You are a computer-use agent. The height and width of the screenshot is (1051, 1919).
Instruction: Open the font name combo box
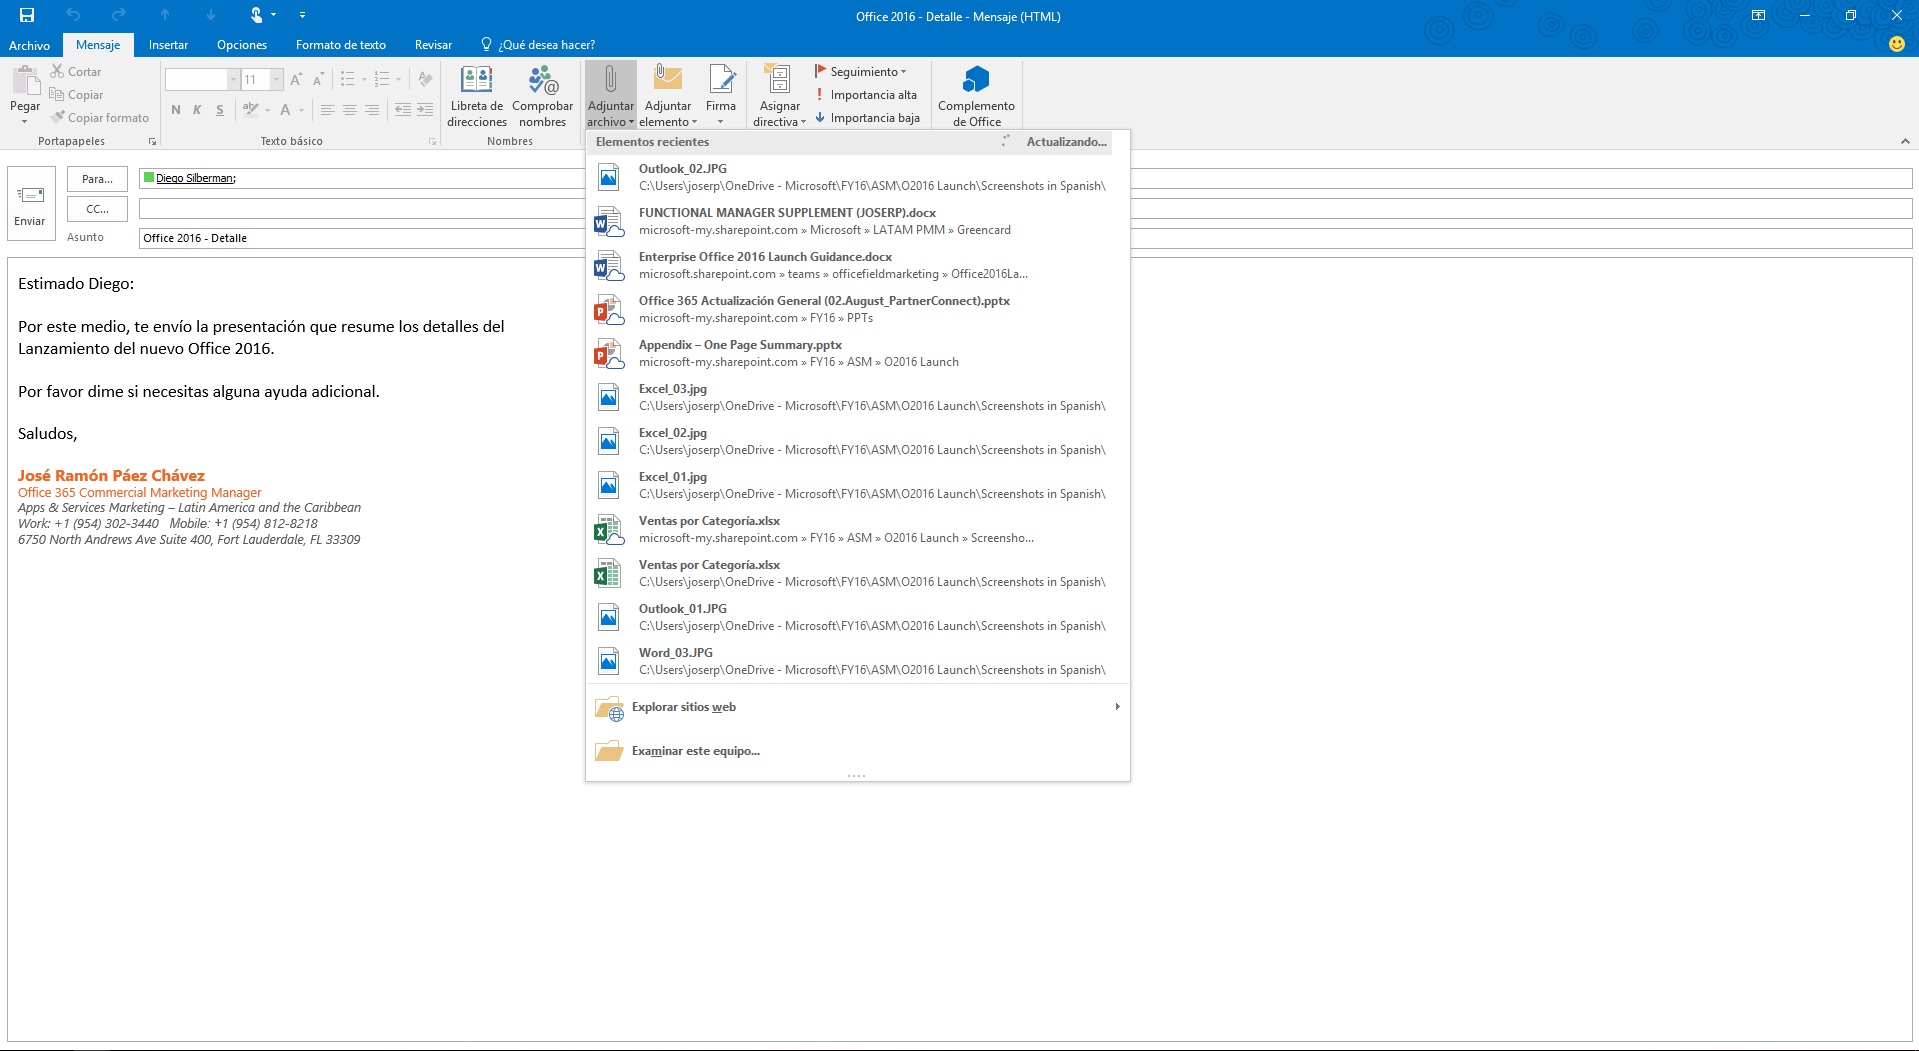tap(202, 79)
